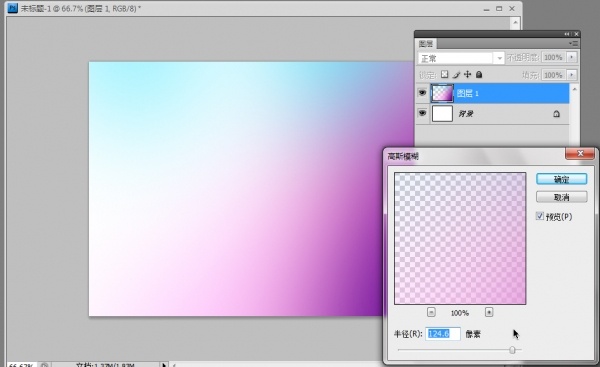This screenshot has height=367, width=600.
Task: Open the opacity 100% slider arrow
Action: pos(572,57)
